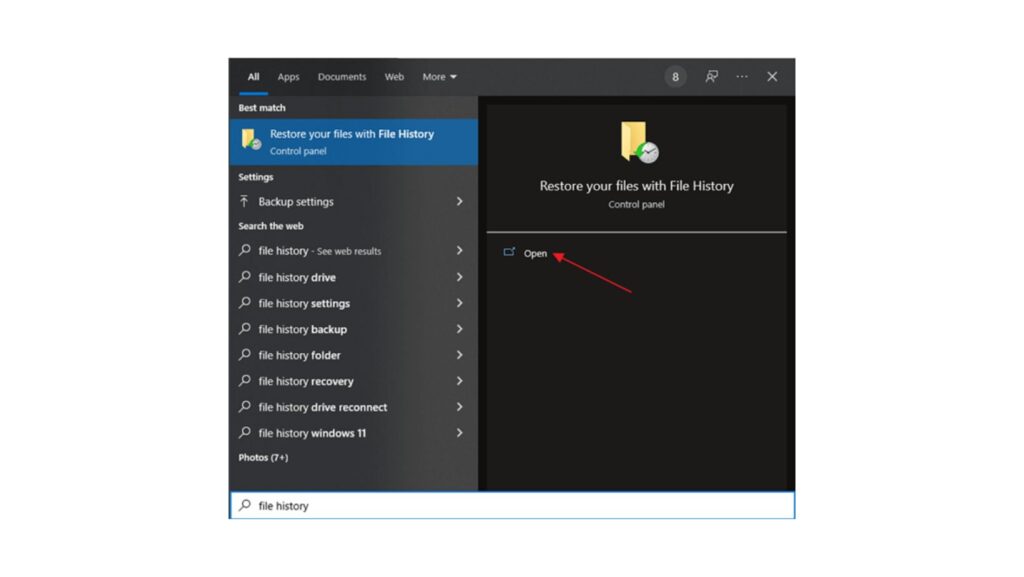Click the File History folder icon in best match

point(251,140)
